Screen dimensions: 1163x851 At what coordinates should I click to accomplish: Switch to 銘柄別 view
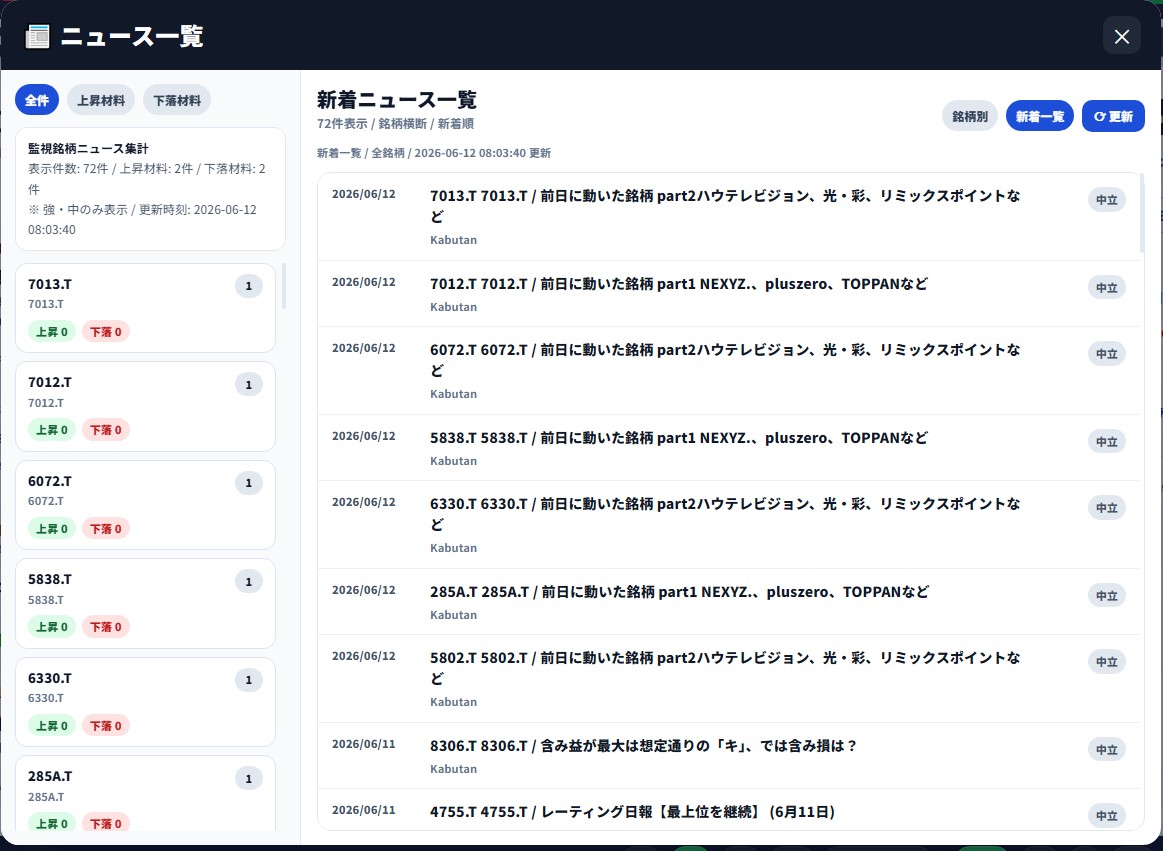click(970, 116)
